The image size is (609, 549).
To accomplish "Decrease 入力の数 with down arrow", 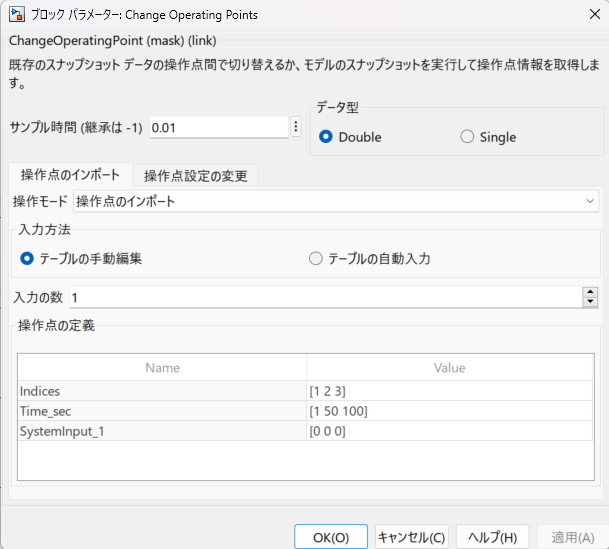I will (590, 302).
